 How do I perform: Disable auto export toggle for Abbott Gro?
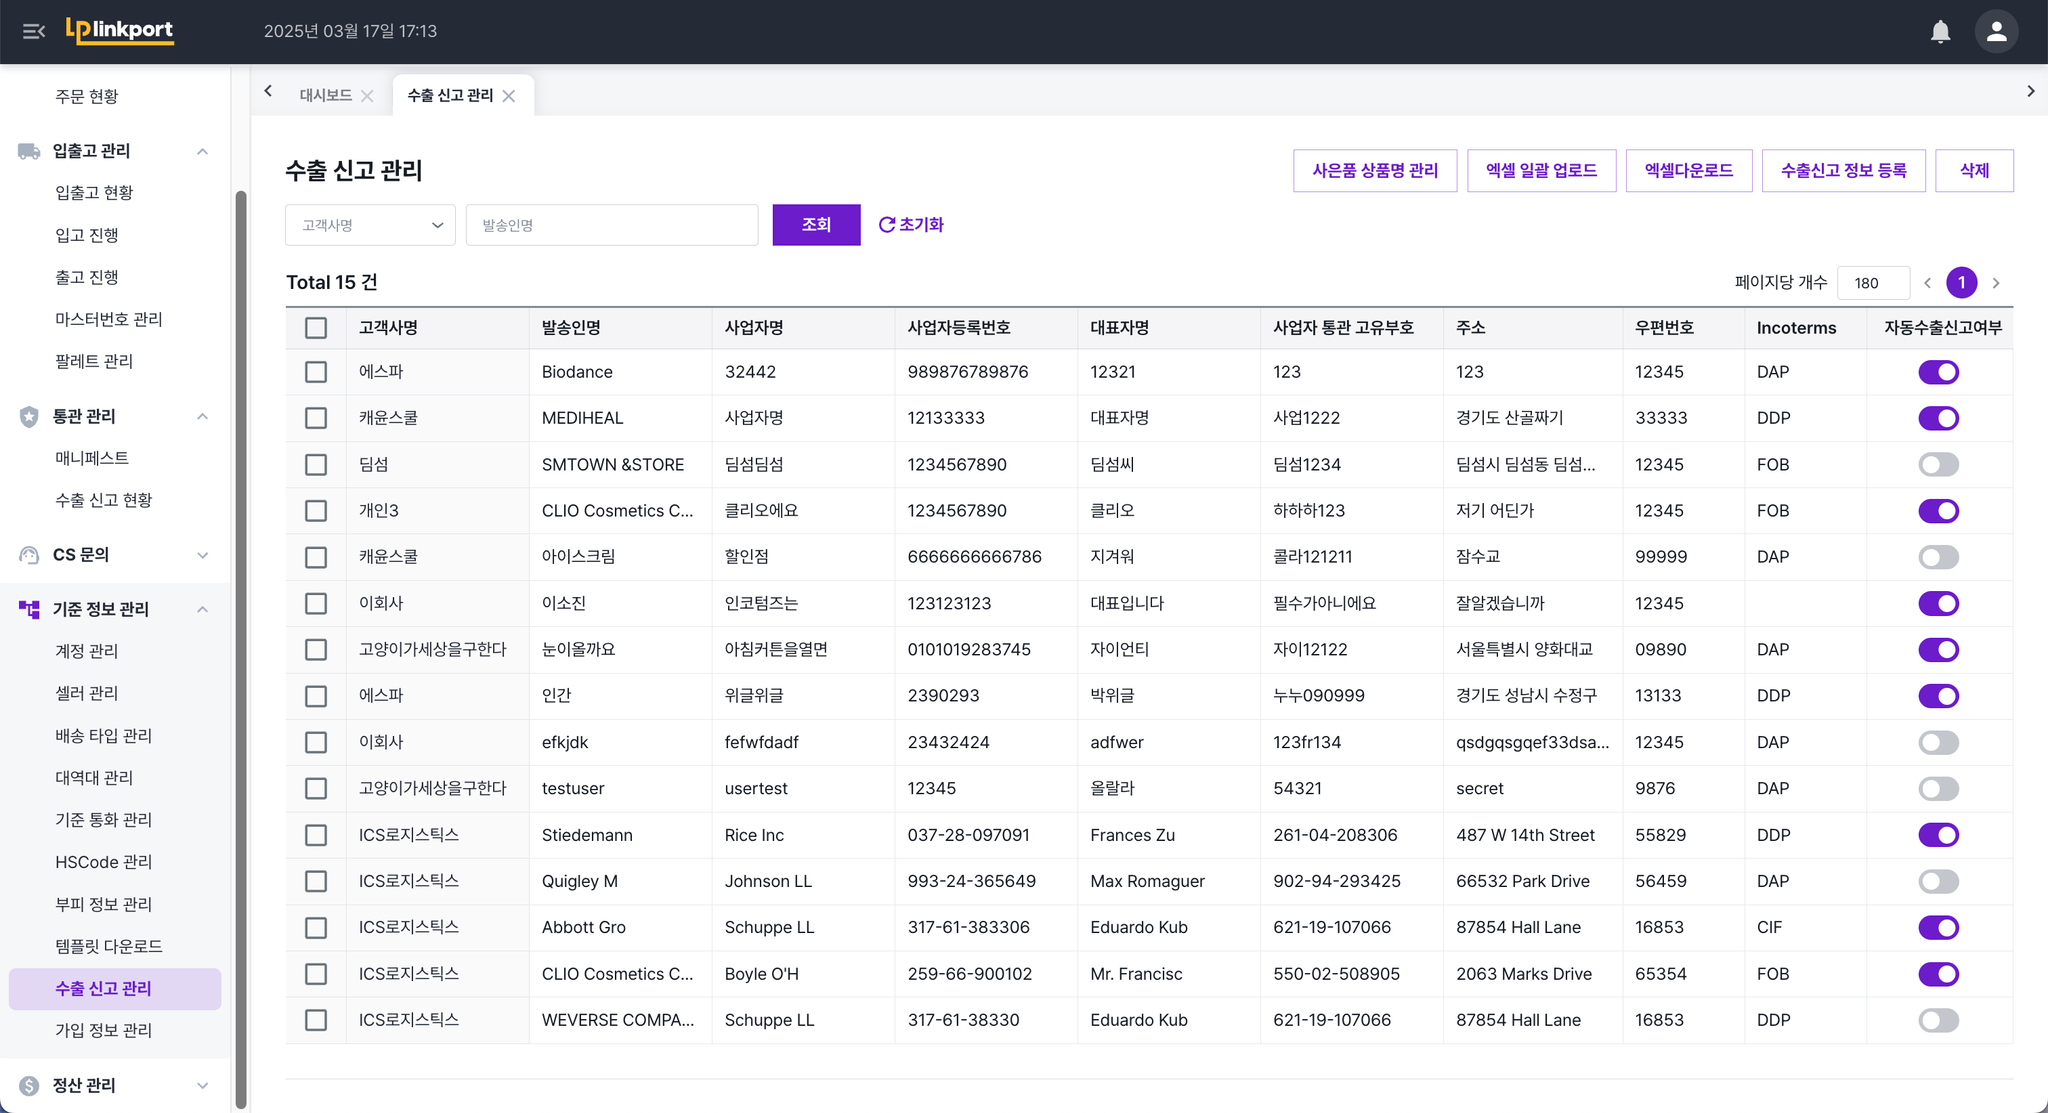point(1938,928)
